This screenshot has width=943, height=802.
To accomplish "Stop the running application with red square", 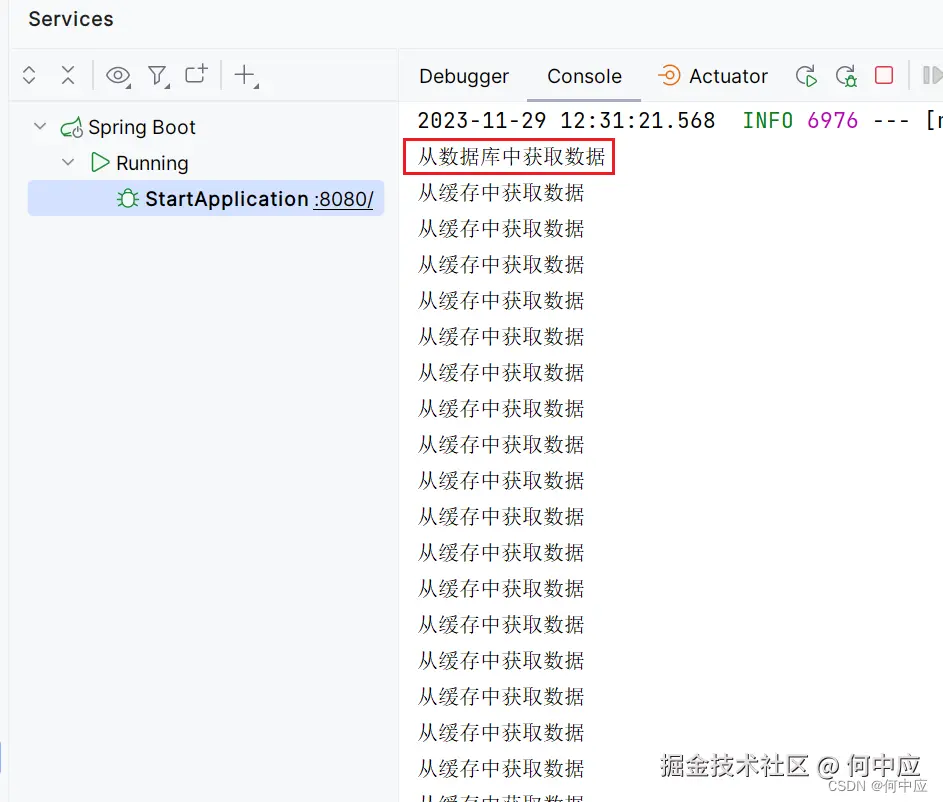I will click(883, 75).
